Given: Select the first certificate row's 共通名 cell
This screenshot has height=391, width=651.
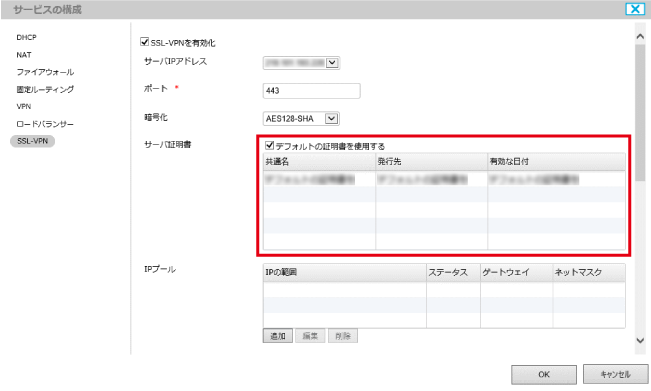Looking at the screenshot, I should (x=319, y=179).
